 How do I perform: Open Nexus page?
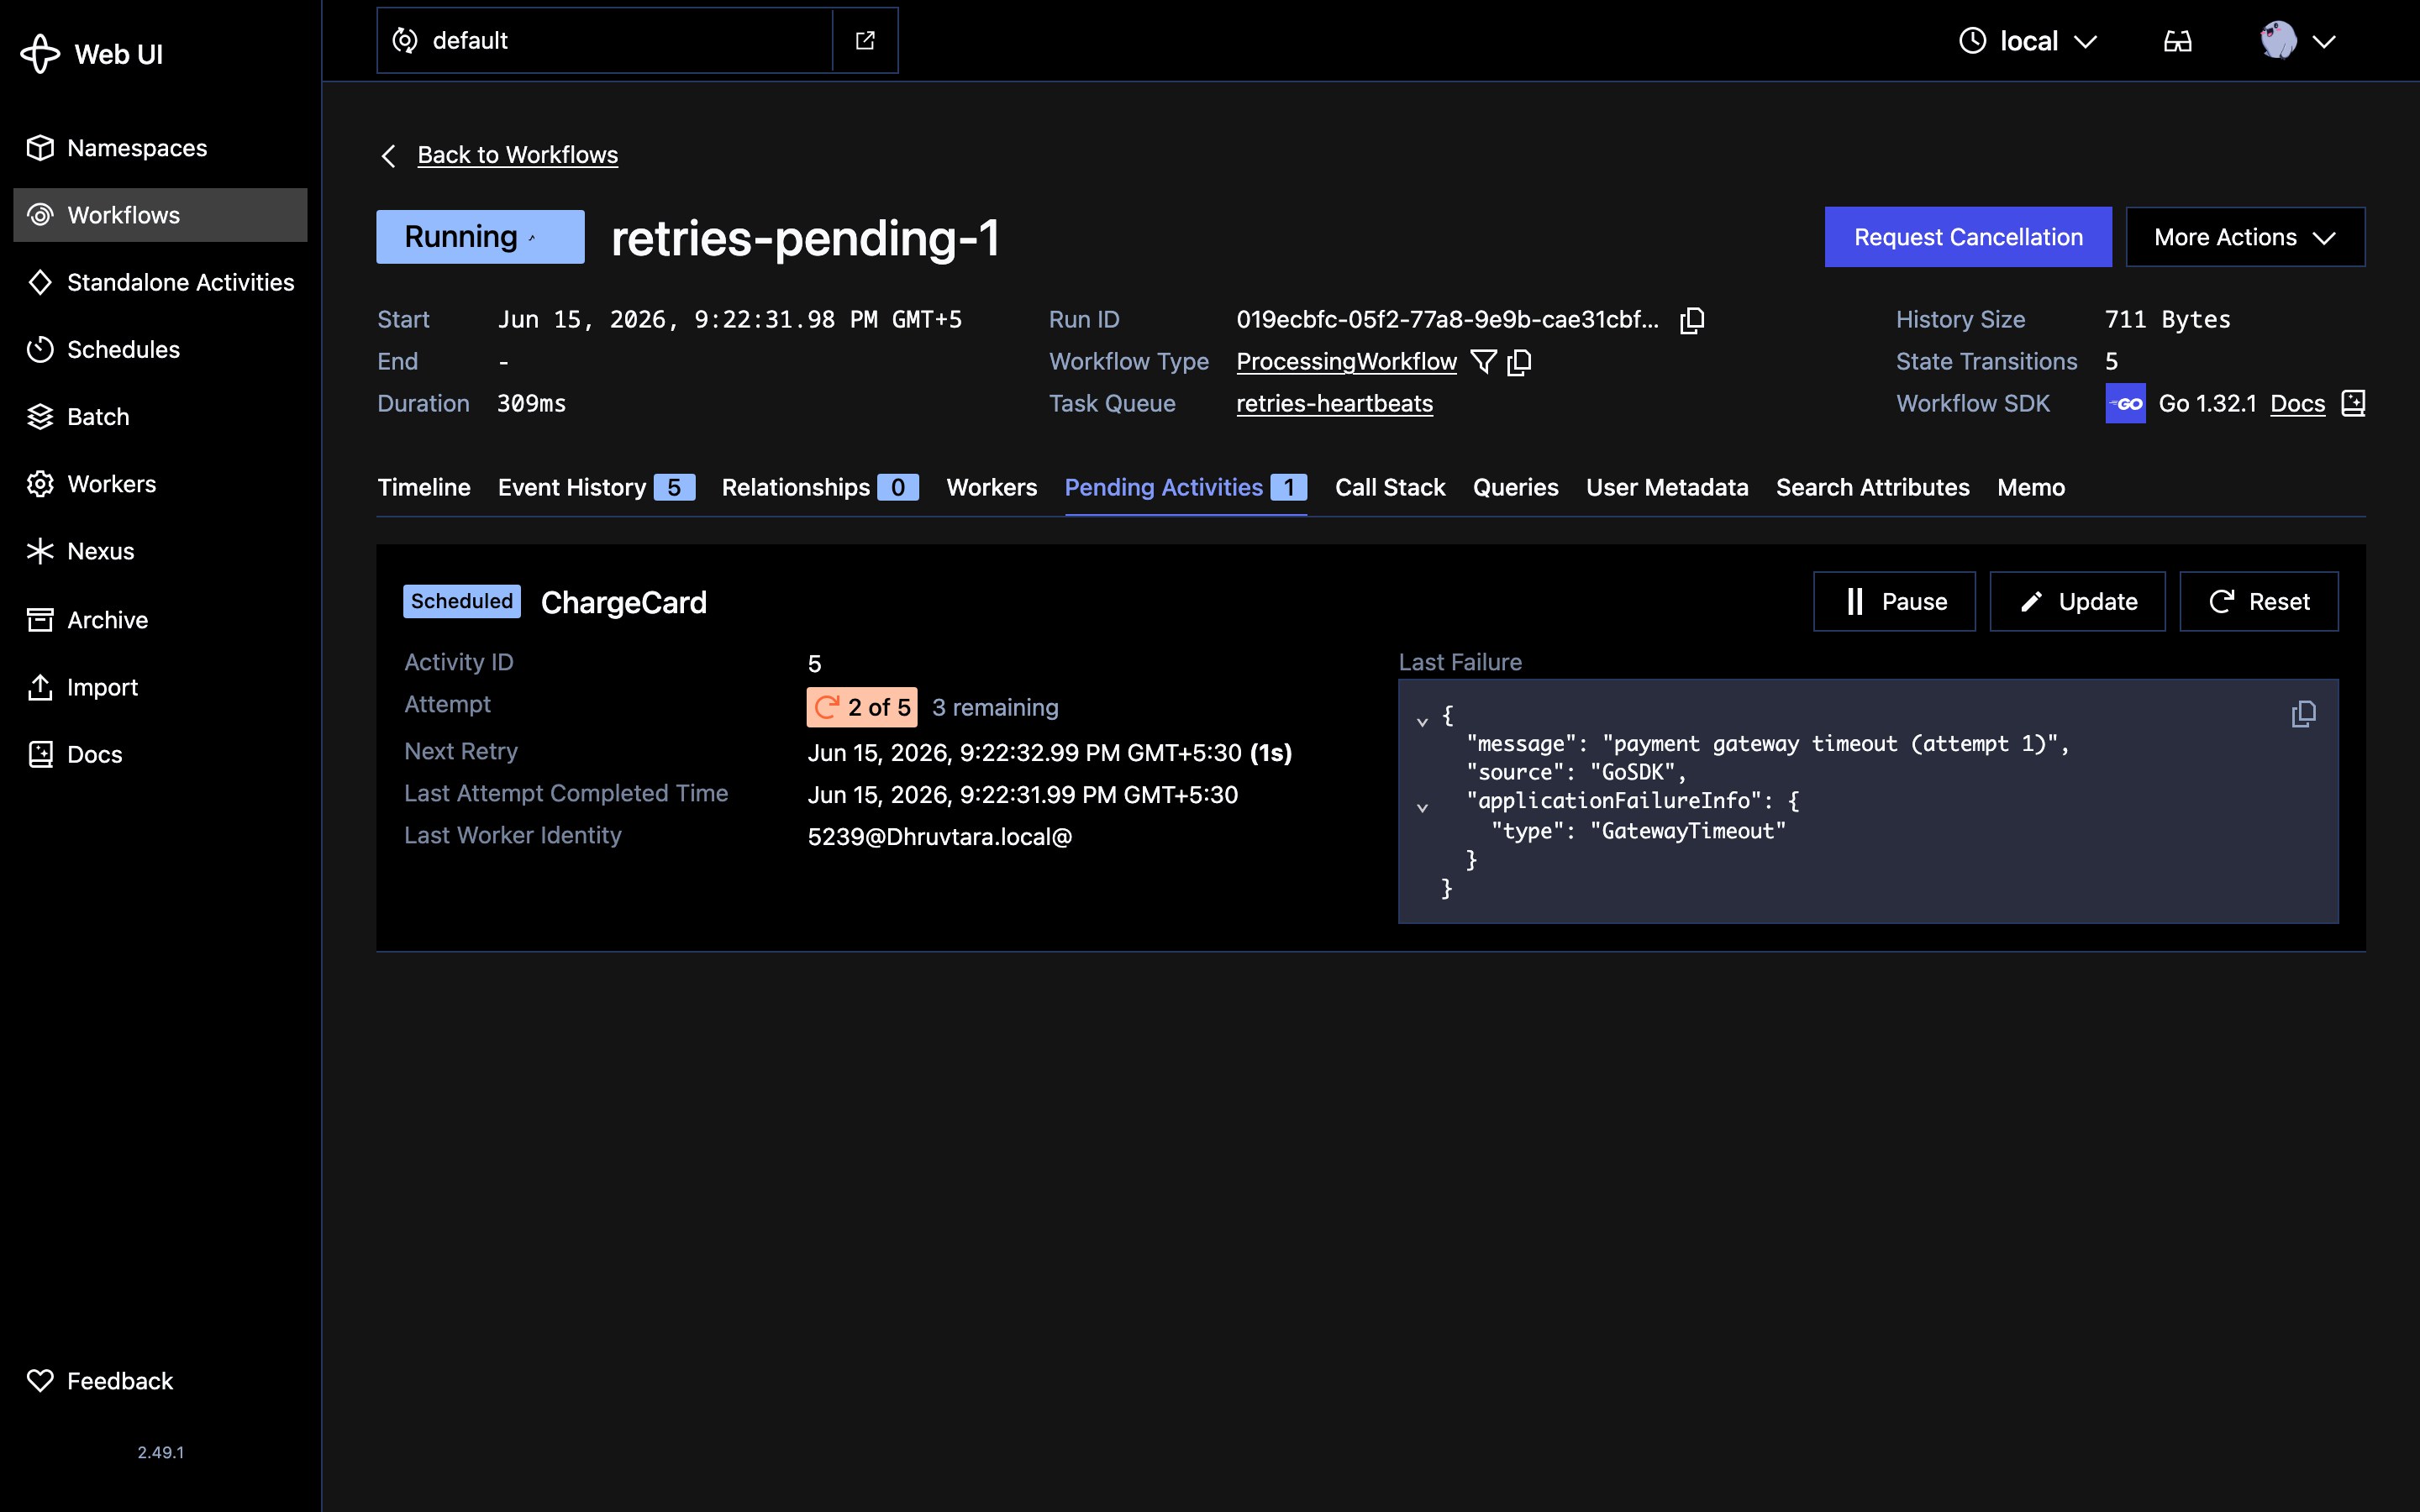click(160, 551)
